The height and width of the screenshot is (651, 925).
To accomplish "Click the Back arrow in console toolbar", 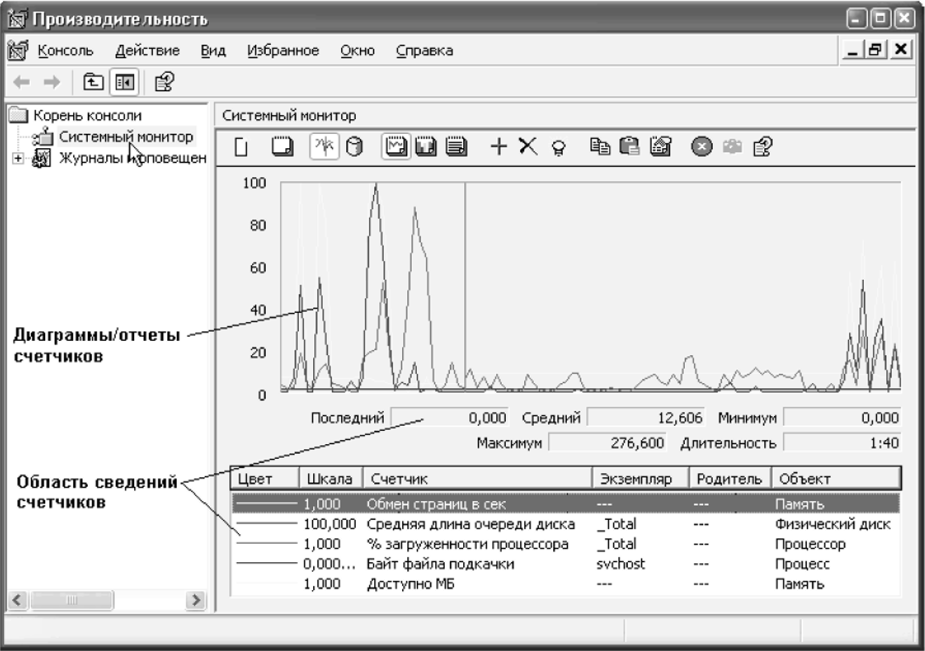I will (22, 82).
